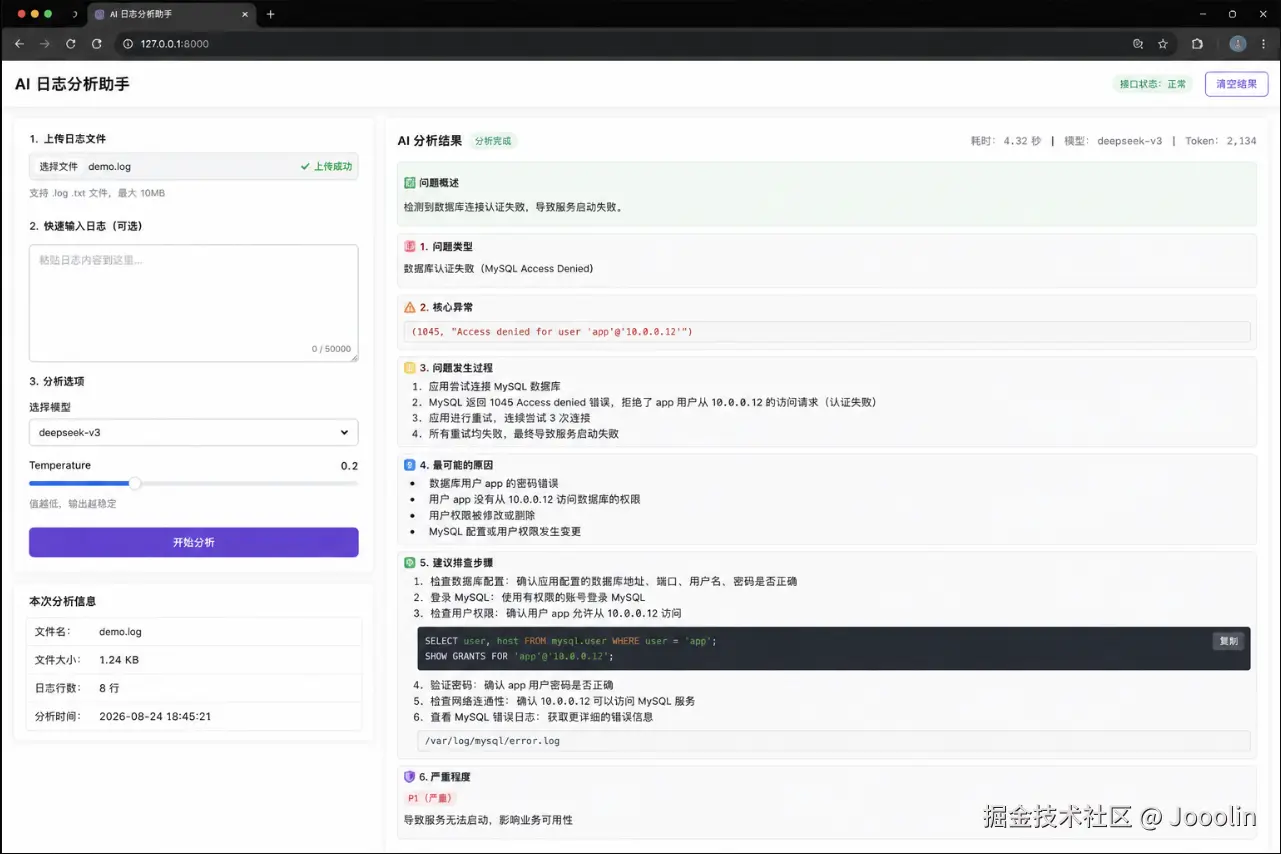
Task: Click the 文件大小 value 1.24 KB
Action: pyautogui.click(x=119, y=660)
